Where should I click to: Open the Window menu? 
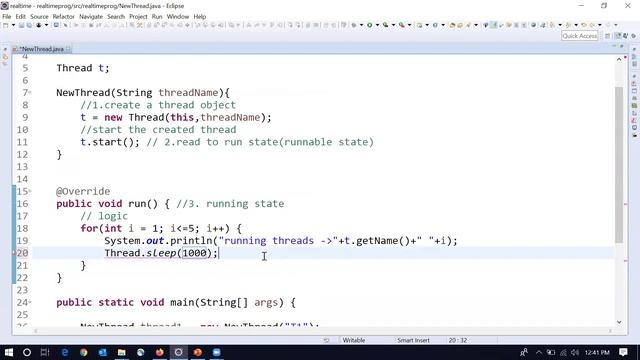pos(178,16)
